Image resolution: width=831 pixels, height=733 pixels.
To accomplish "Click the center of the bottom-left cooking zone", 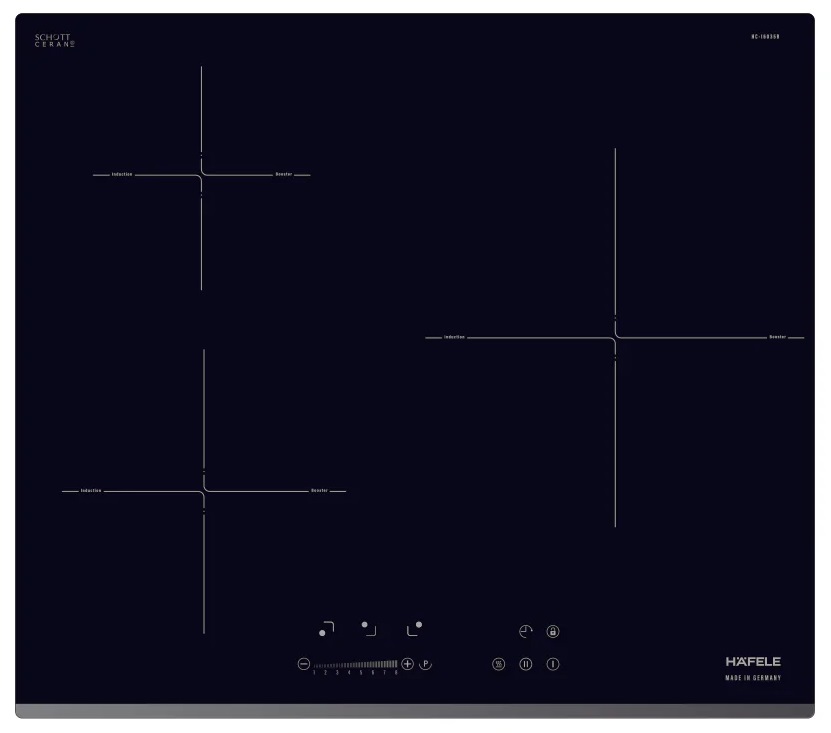I will pos(204,491).
